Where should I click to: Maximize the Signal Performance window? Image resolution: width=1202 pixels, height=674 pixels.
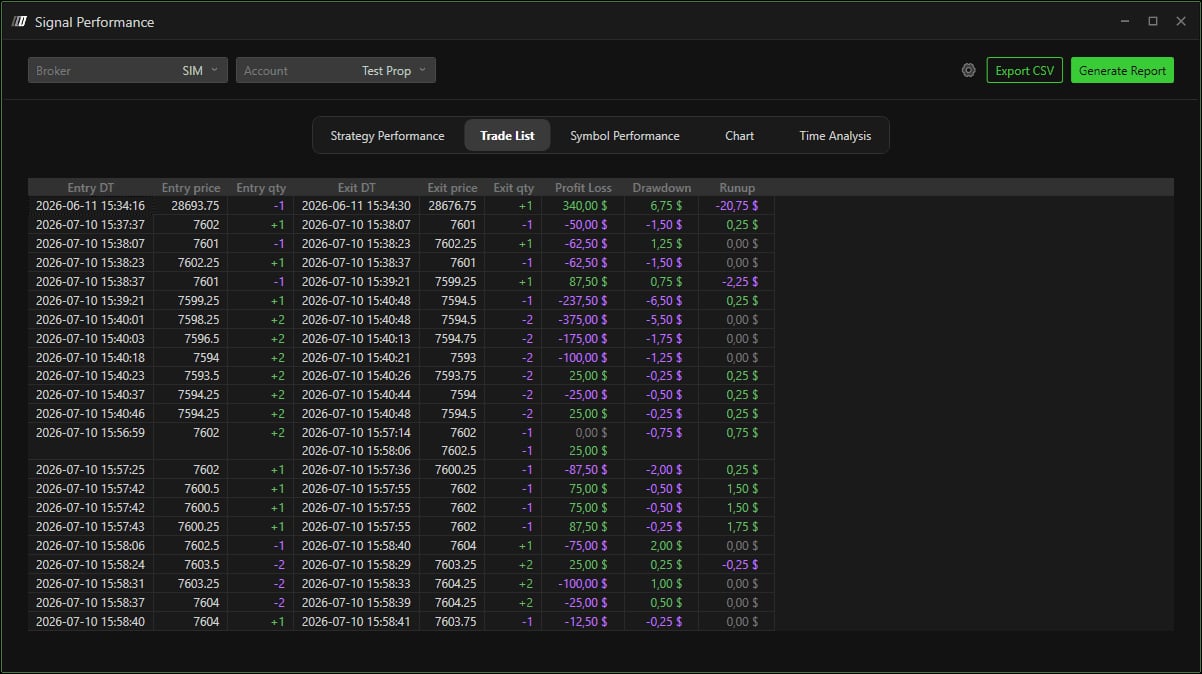click(x=1152, y=21)
